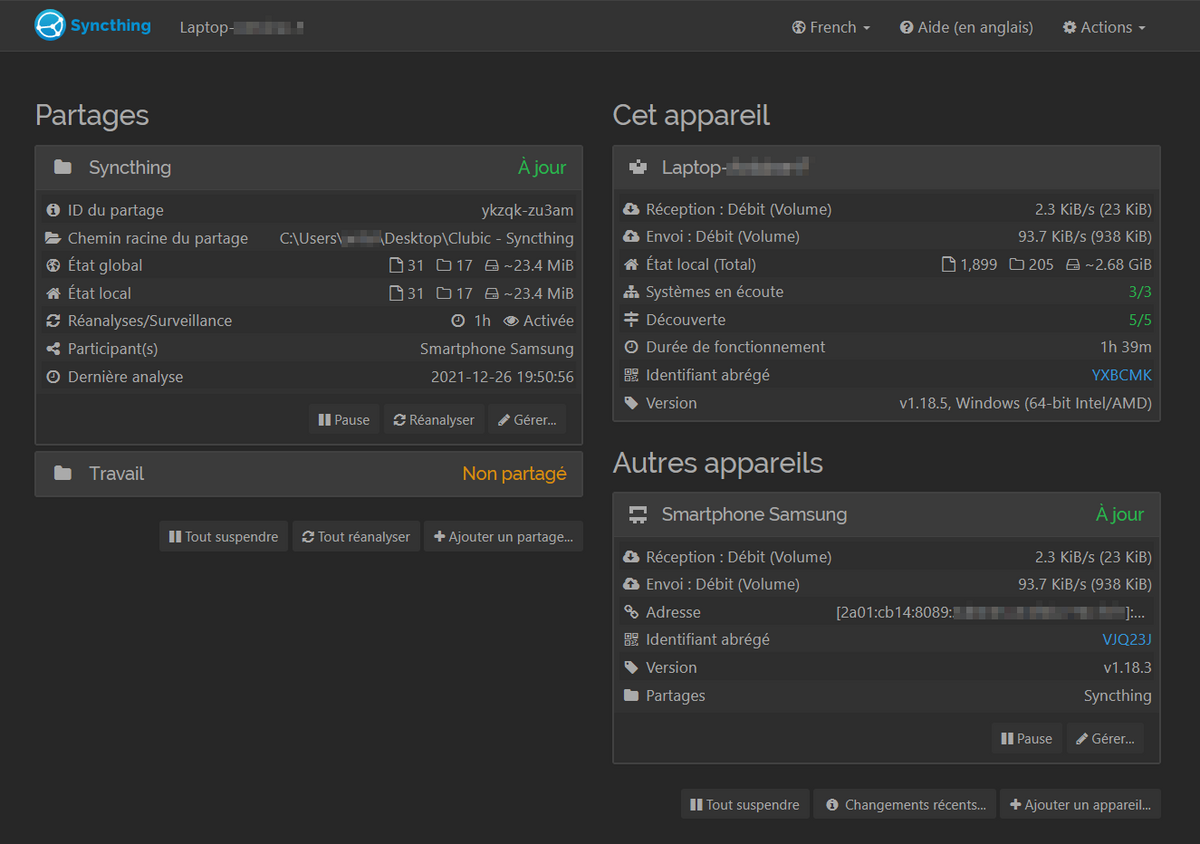
Task: Open Aide (en anglais) help link
Action: click(966, 27)
